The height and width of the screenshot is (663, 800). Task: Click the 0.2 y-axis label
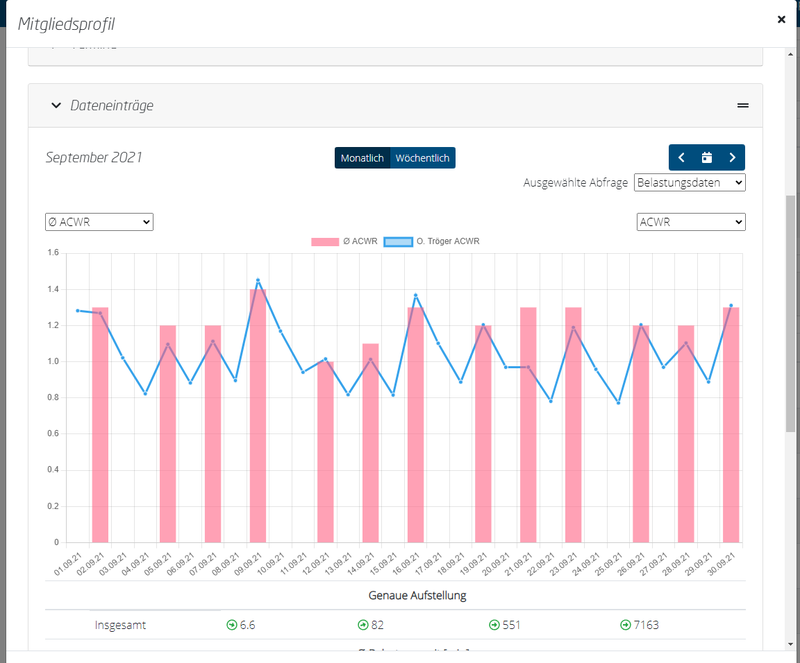click(x=53, y=506)
